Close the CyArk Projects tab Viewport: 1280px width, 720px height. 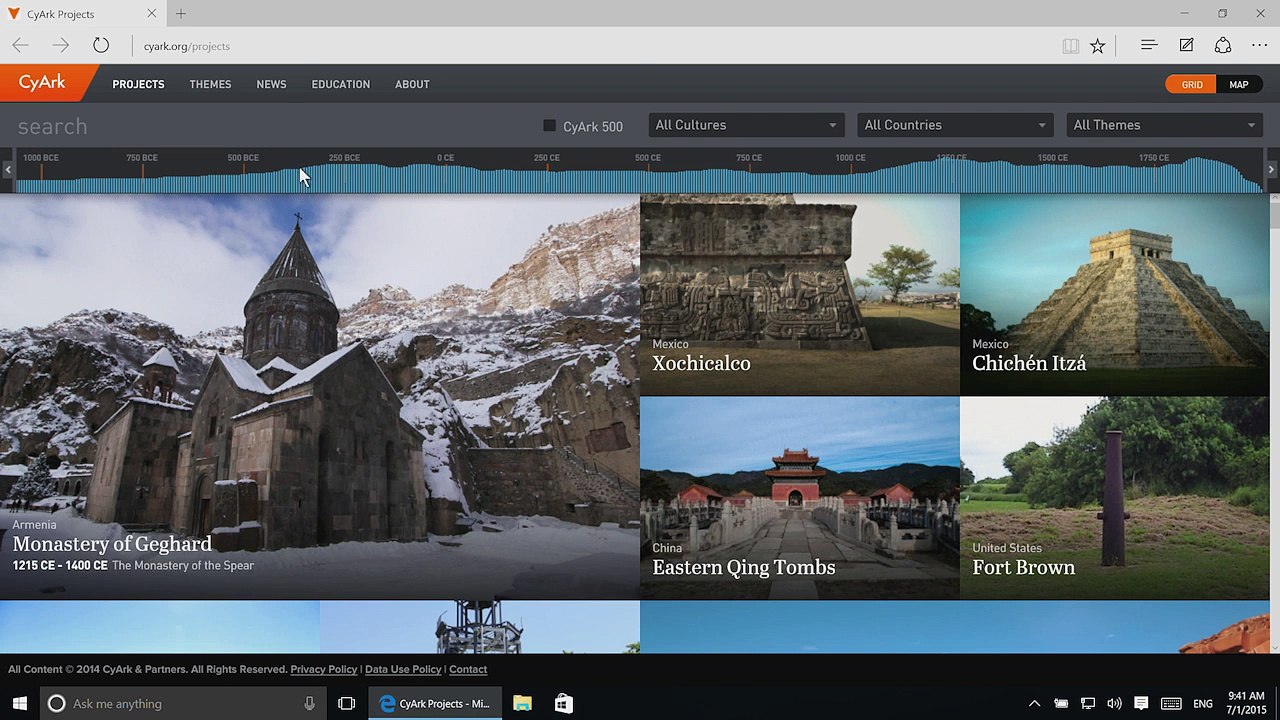[x=151, y=14]
